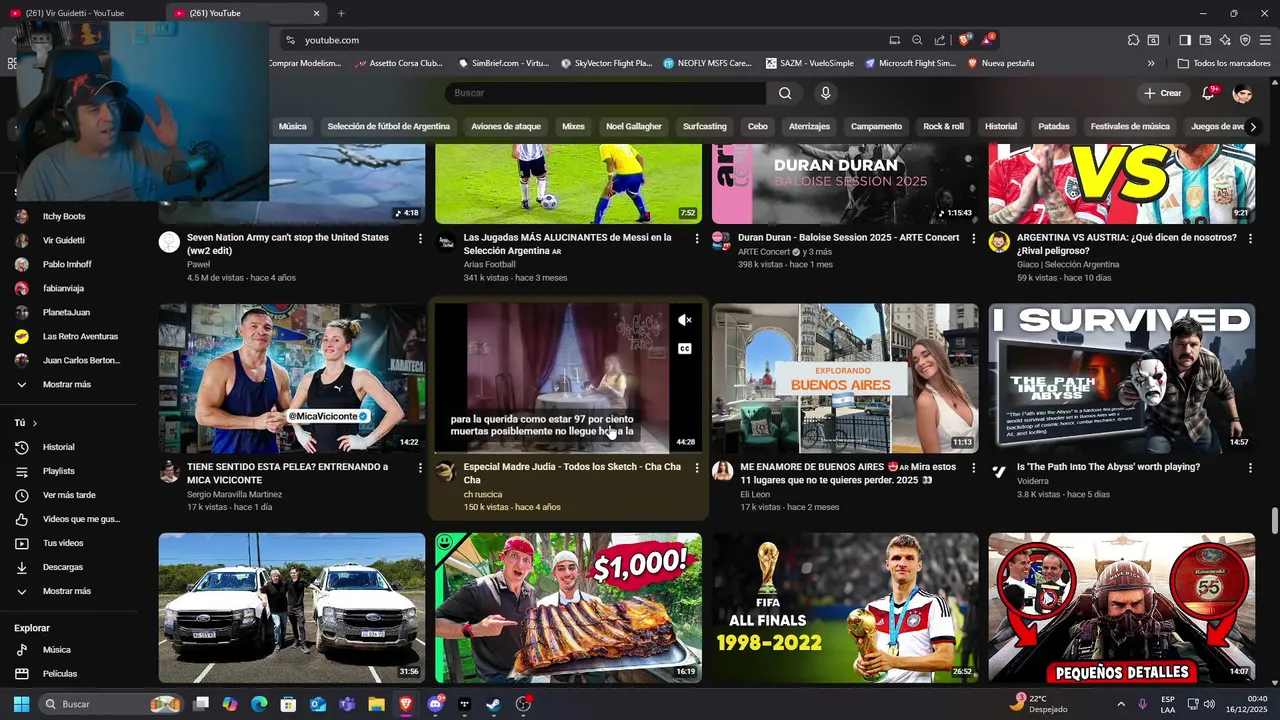Toggle captions CC on the preview video
This screenshot has height=720, width=1280.
point(685,349)
